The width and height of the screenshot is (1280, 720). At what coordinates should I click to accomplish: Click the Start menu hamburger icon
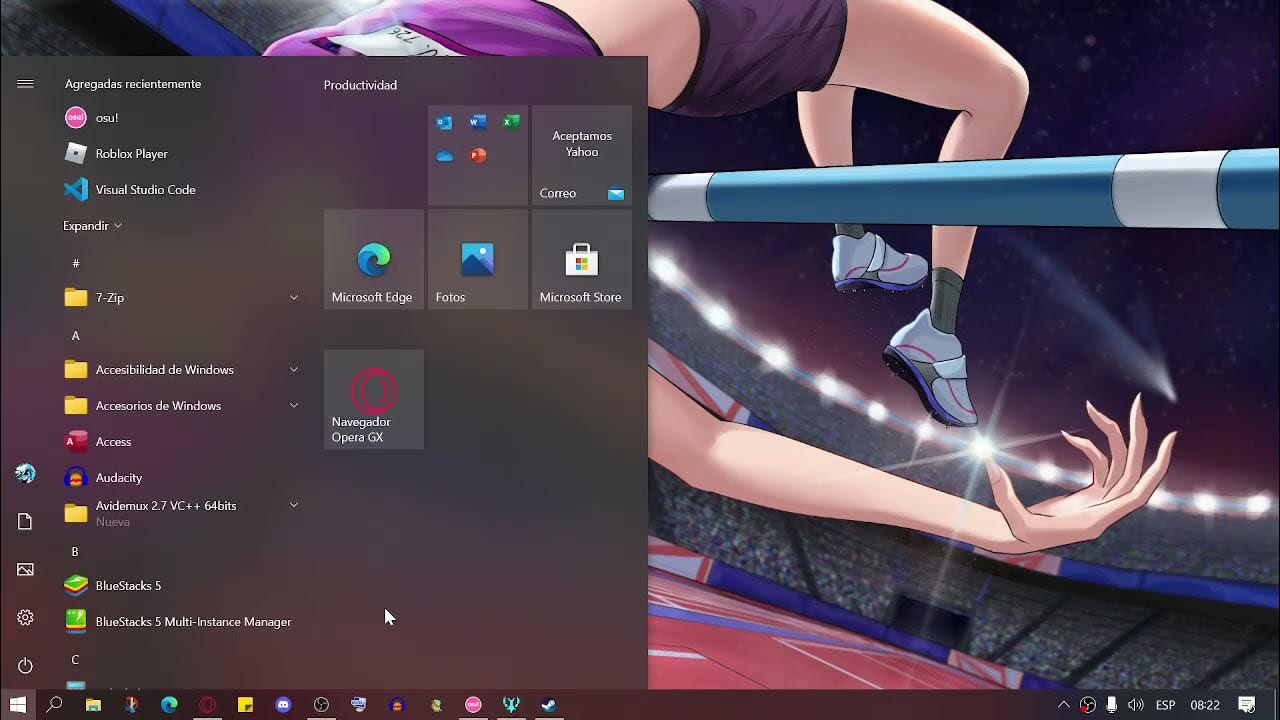coord(25,84)
